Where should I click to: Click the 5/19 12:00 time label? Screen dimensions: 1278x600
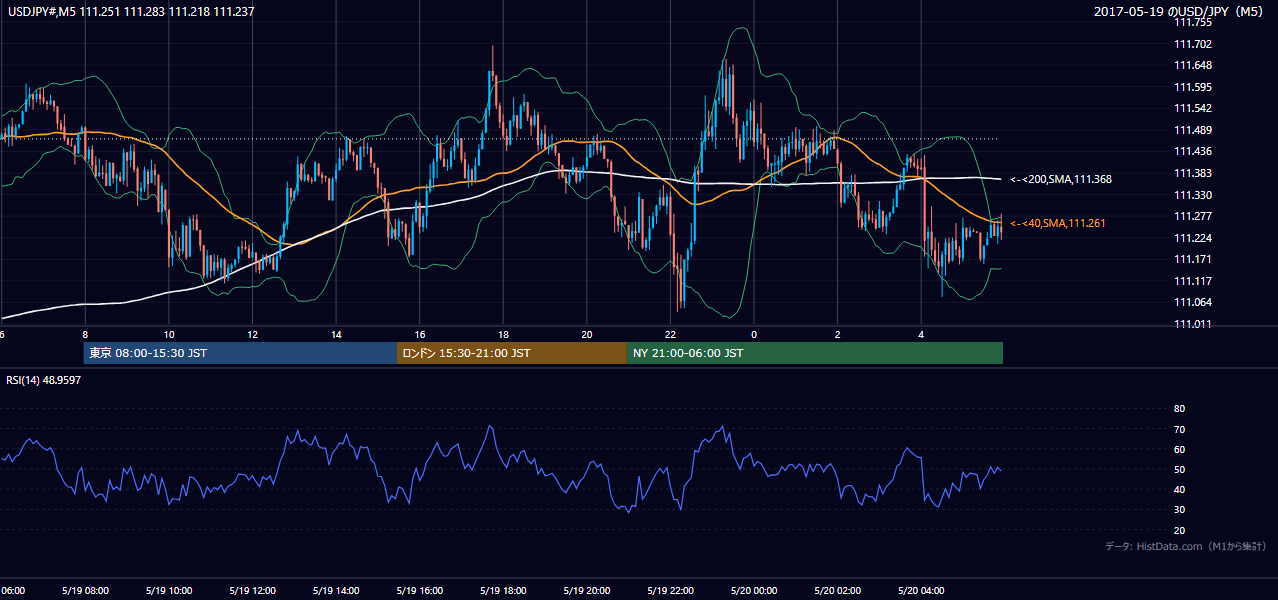tap(251, 590)
